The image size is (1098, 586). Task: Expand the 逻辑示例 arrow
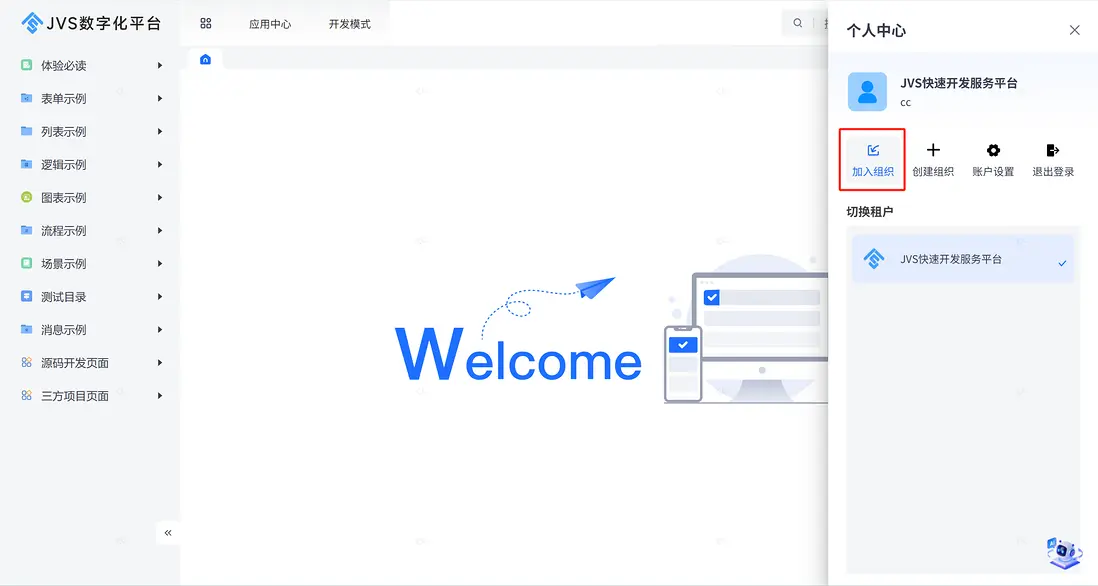click(160, 164)
